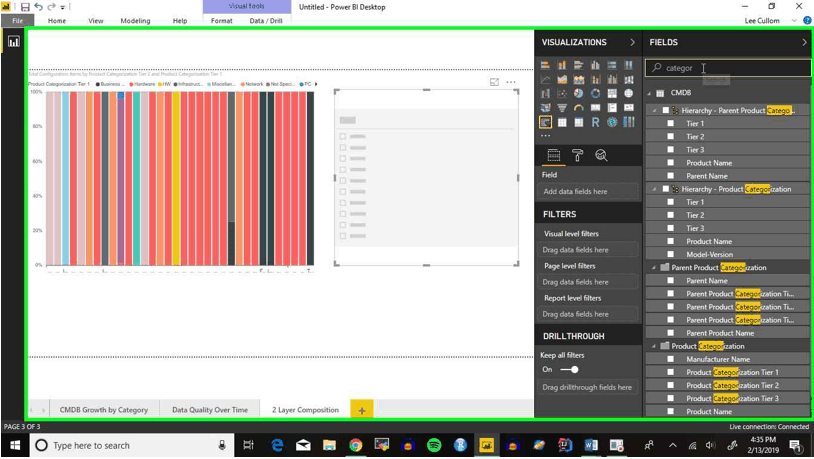Select the Clustered bar chart visualization

coord(578,65)
